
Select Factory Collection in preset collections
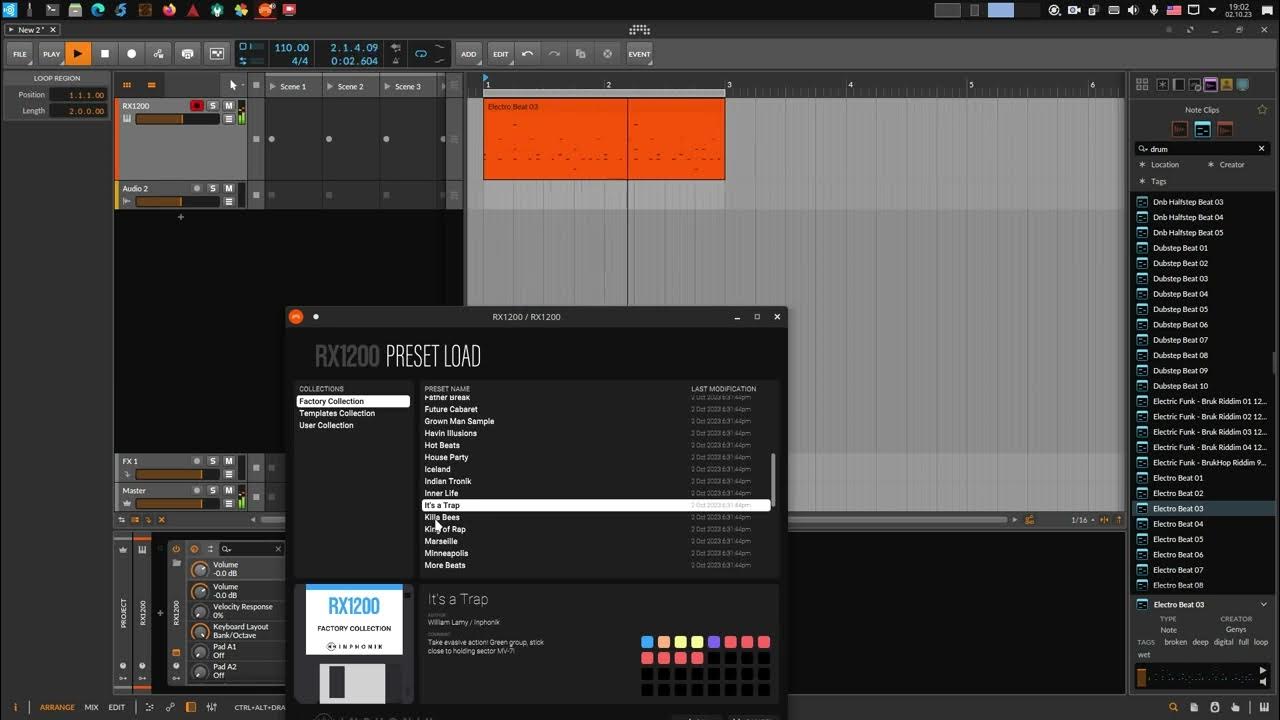pos(353,401)
